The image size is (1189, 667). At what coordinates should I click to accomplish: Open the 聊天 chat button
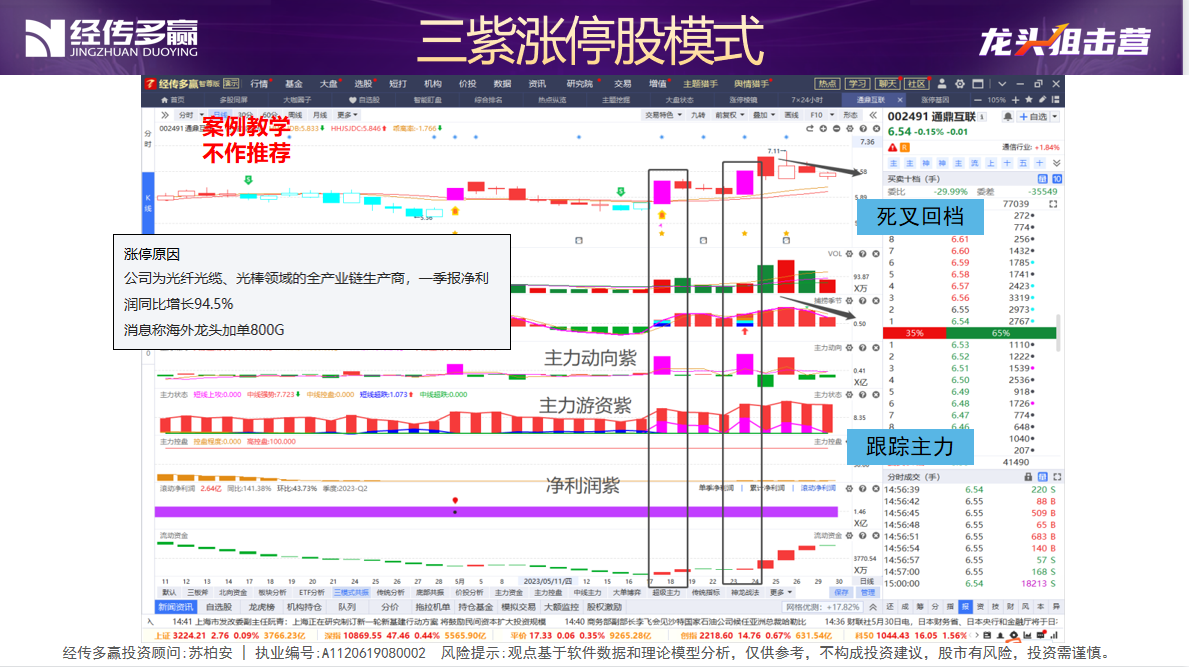pos(886,84)
